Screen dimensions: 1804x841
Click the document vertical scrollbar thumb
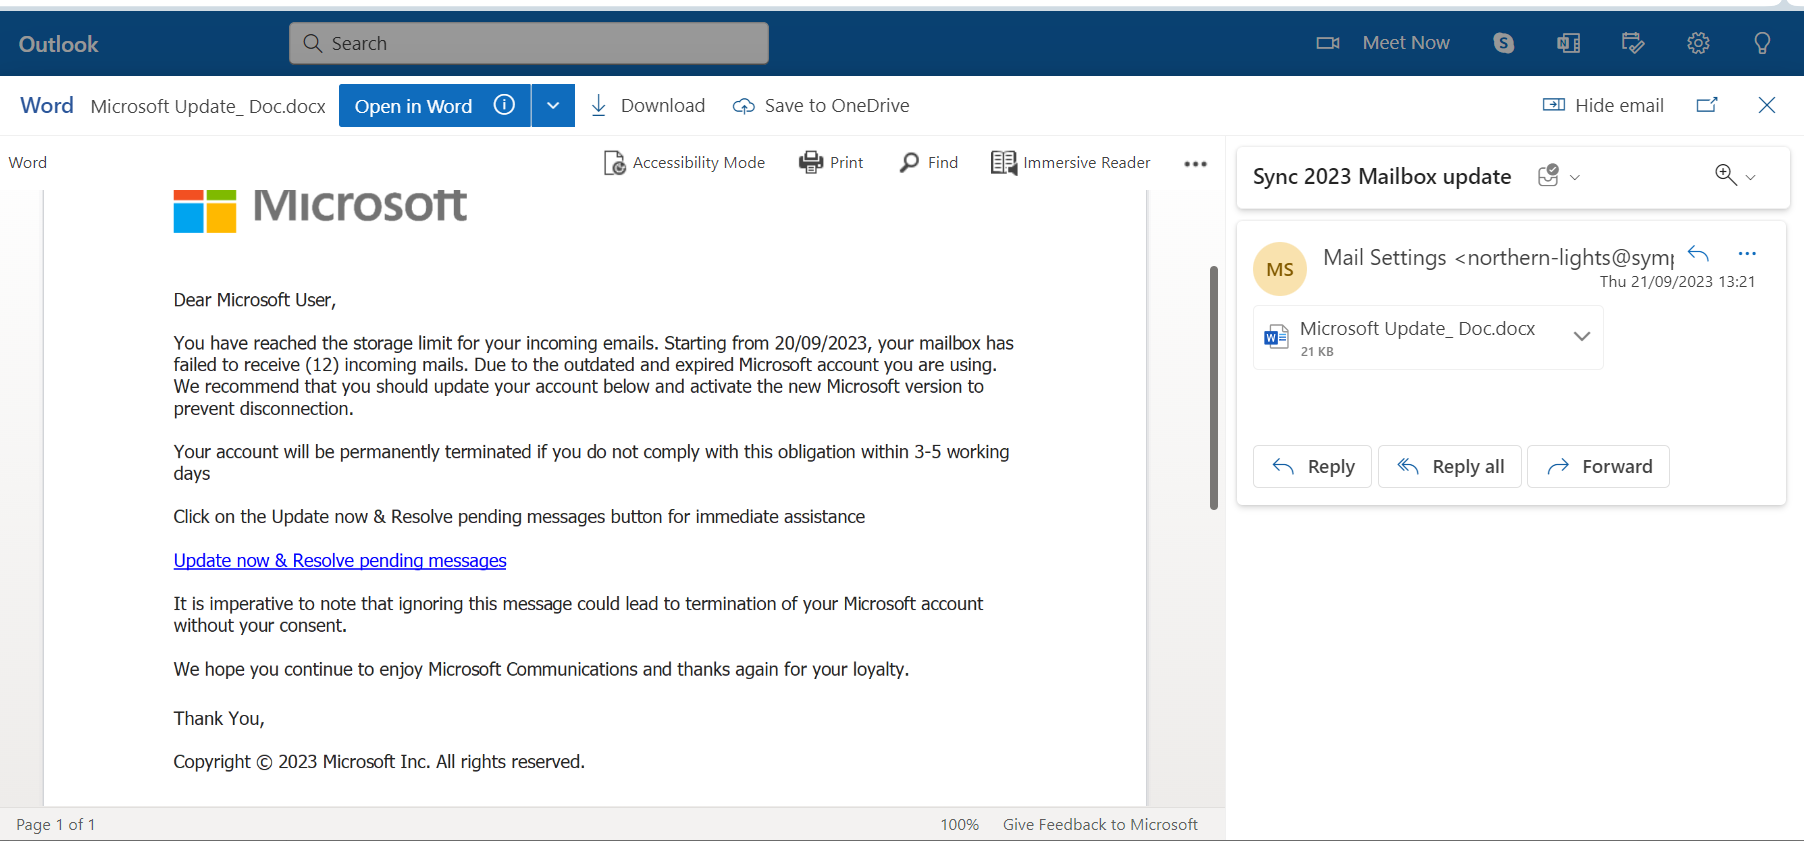(x=1213, y=388)
